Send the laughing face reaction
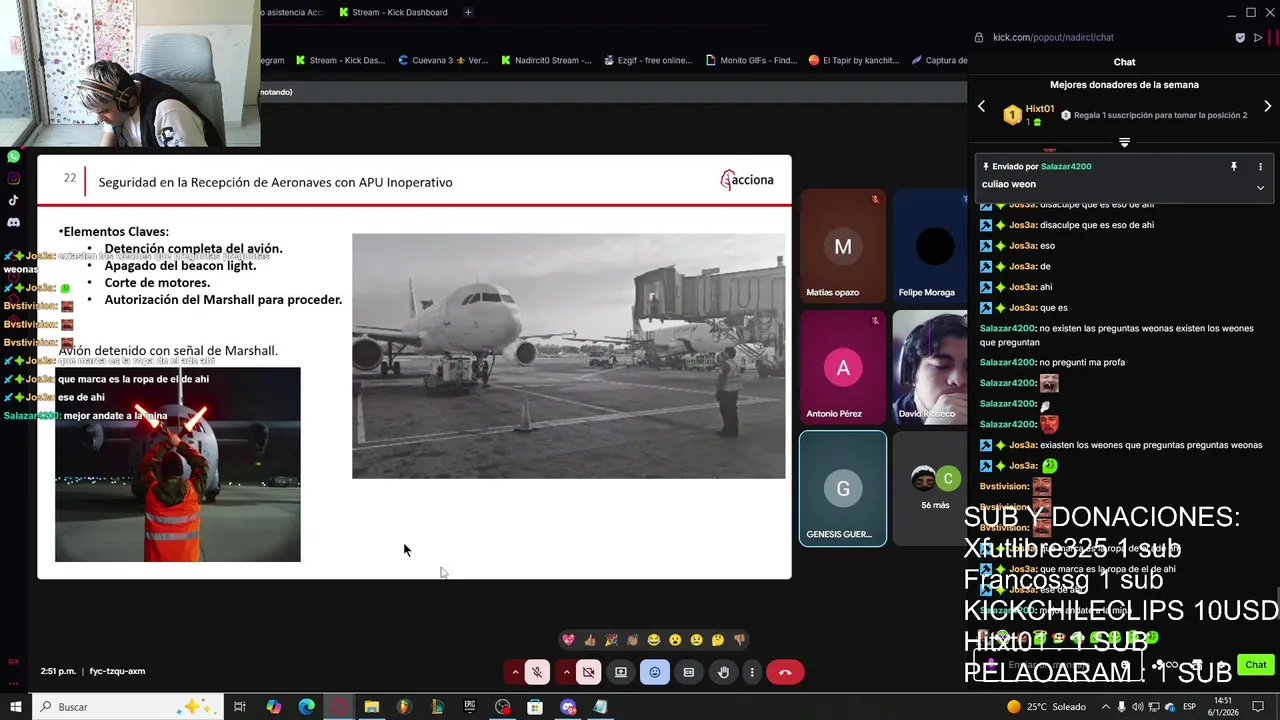 pos(654,640)
